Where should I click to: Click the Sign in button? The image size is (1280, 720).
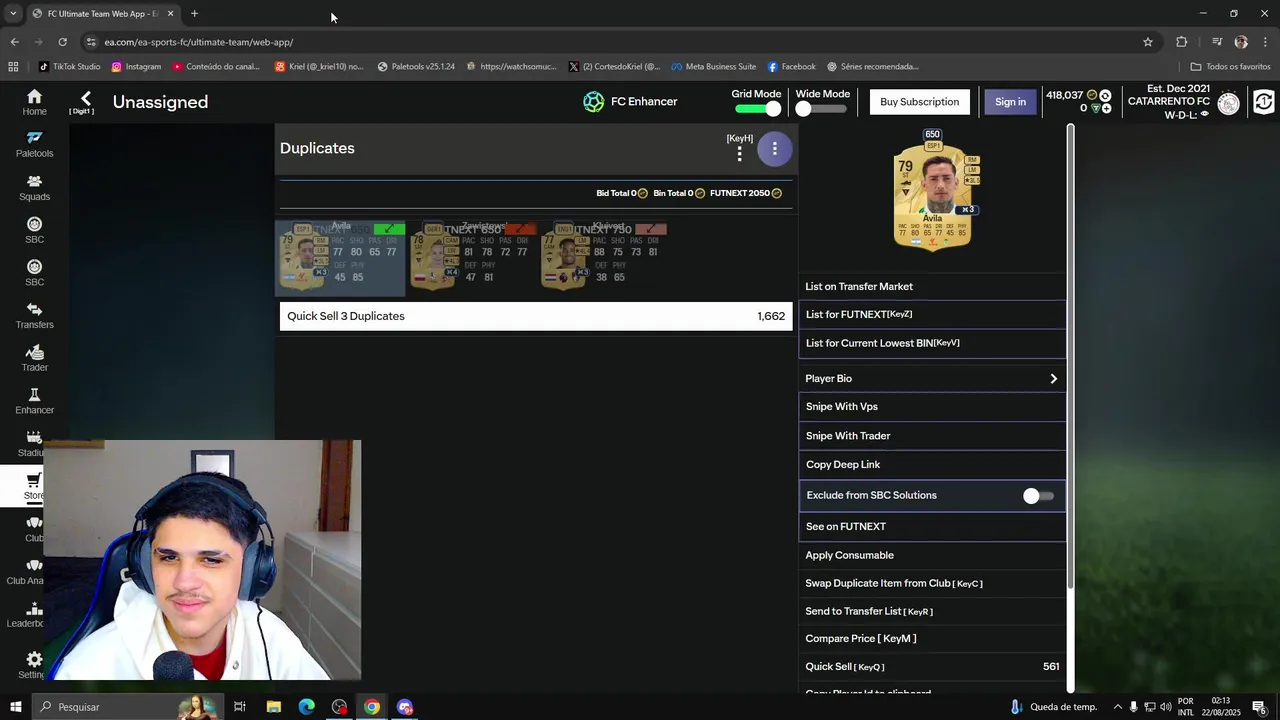coord(1010,102)
